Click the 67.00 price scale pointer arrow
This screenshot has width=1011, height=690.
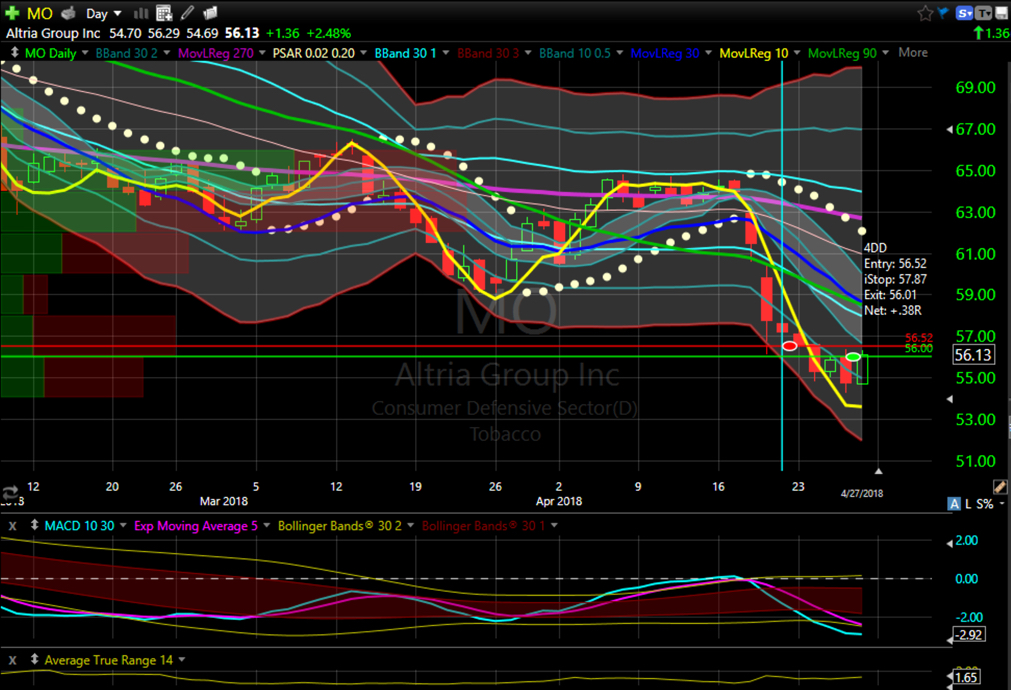[950, 130]
